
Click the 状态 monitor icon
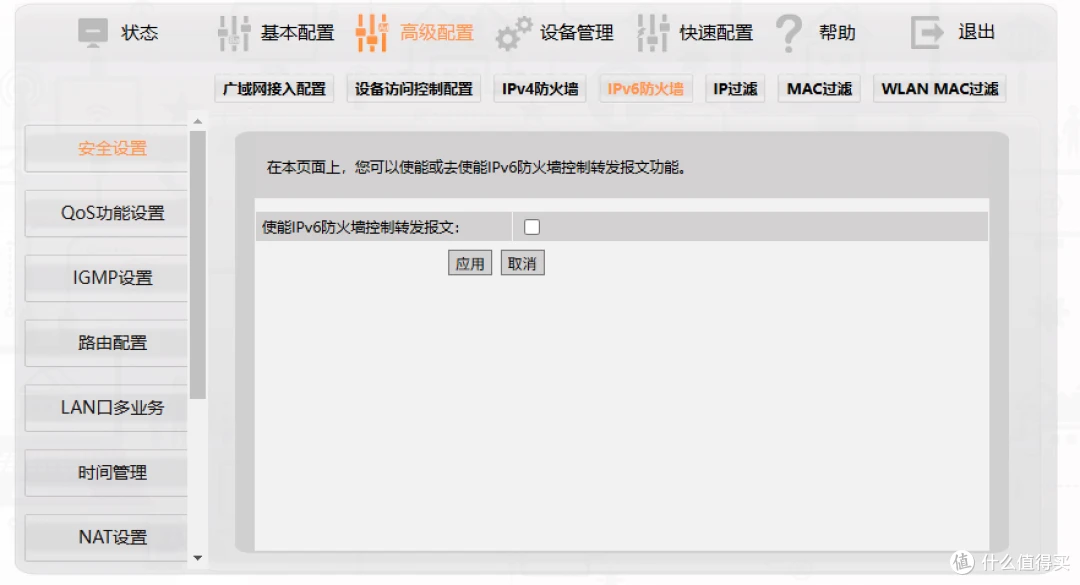coord(93,32)
